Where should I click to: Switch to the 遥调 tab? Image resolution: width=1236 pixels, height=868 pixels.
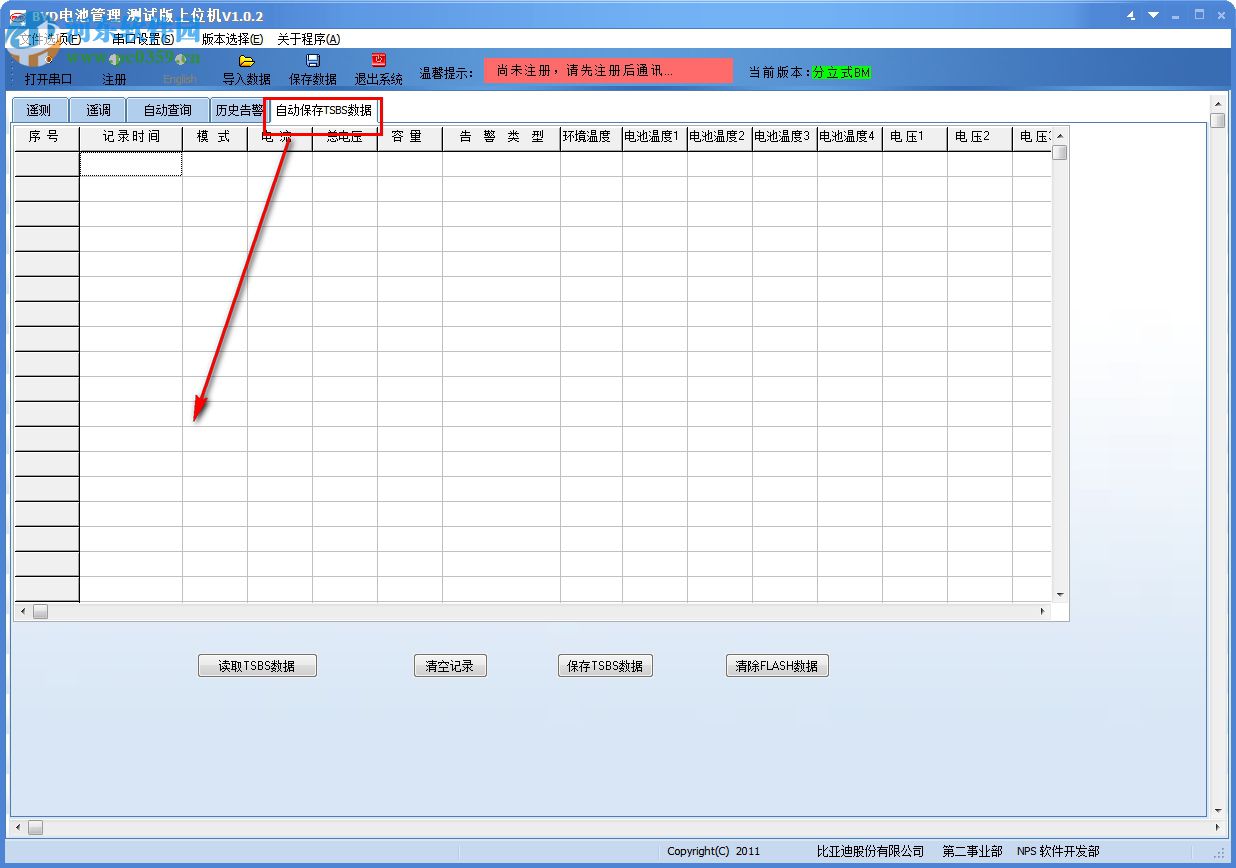click(x=98, y=110)
